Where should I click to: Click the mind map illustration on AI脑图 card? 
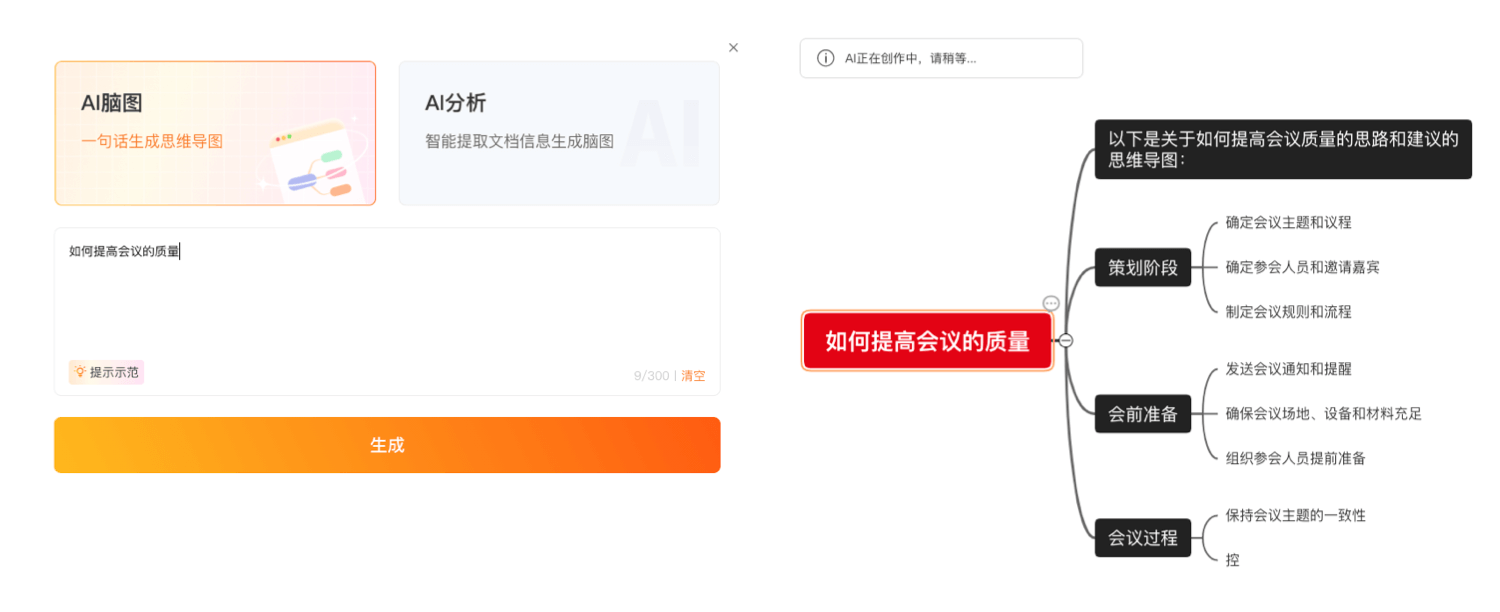313,161
